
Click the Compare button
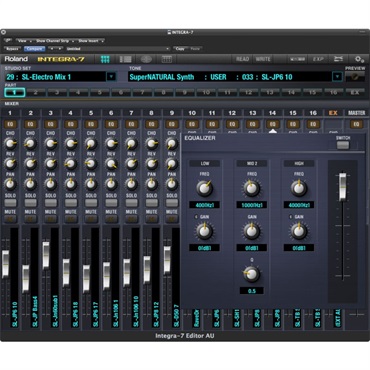click(x=34, y=49)
